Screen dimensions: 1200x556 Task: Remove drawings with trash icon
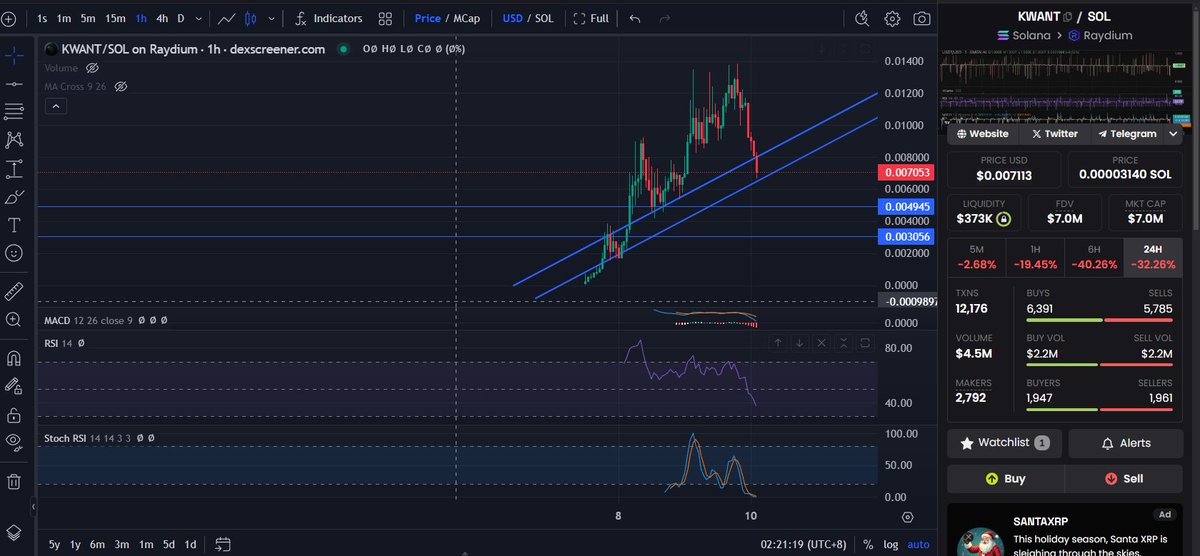click(14, 480)
